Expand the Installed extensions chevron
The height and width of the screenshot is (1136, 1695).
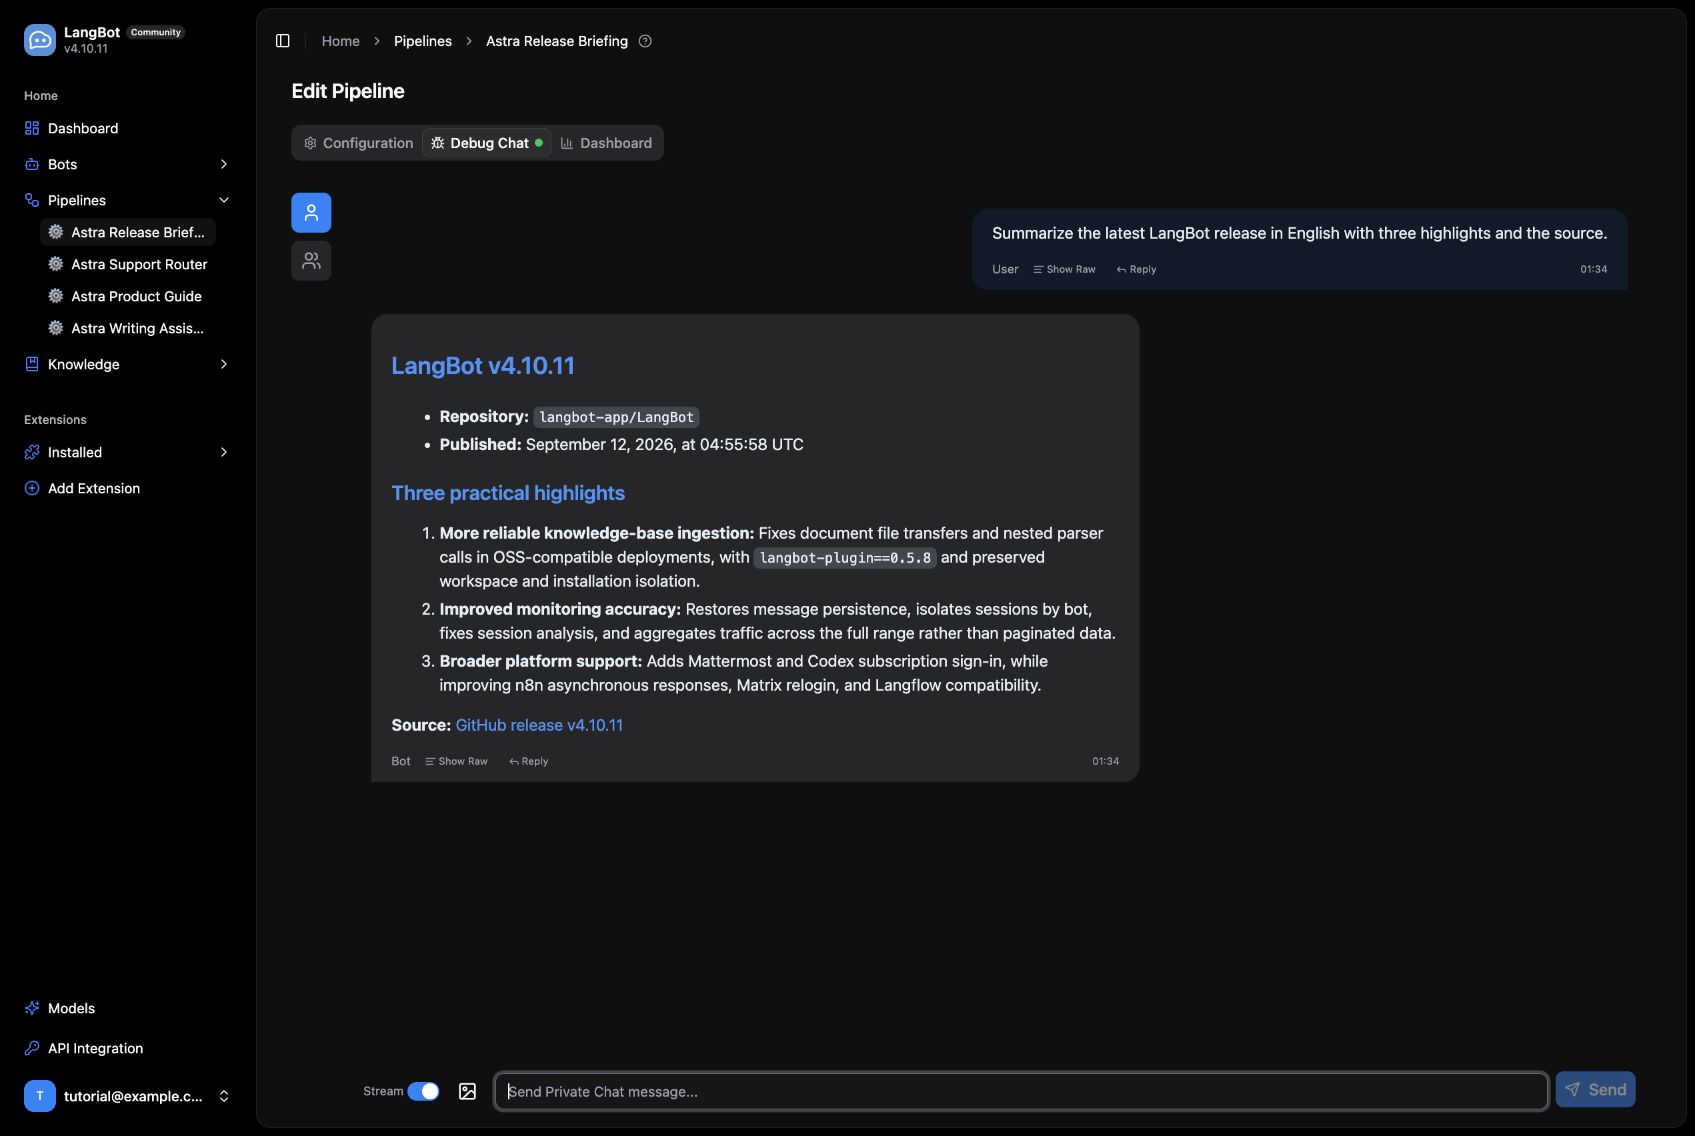tap(224, 452)
